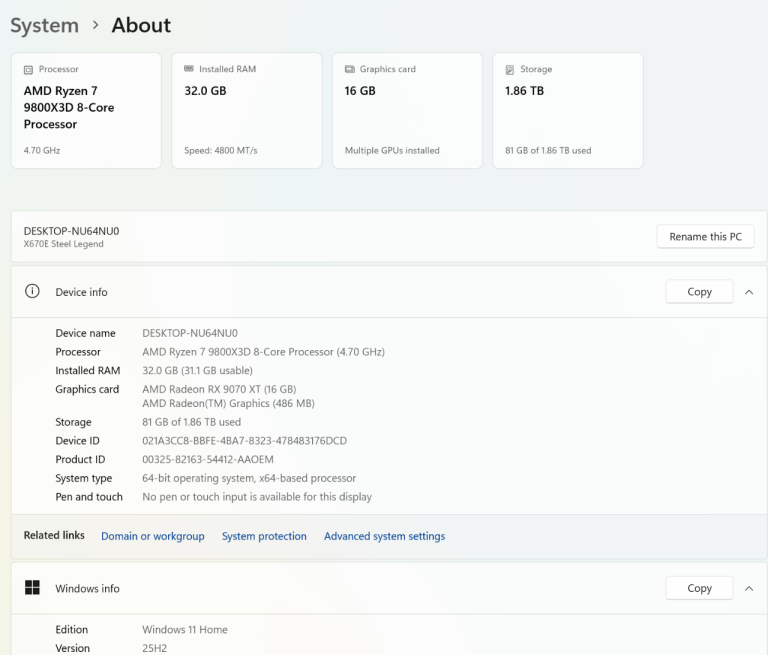Click the Graphics card icon
Screen dimensions: 768x655
350,69
